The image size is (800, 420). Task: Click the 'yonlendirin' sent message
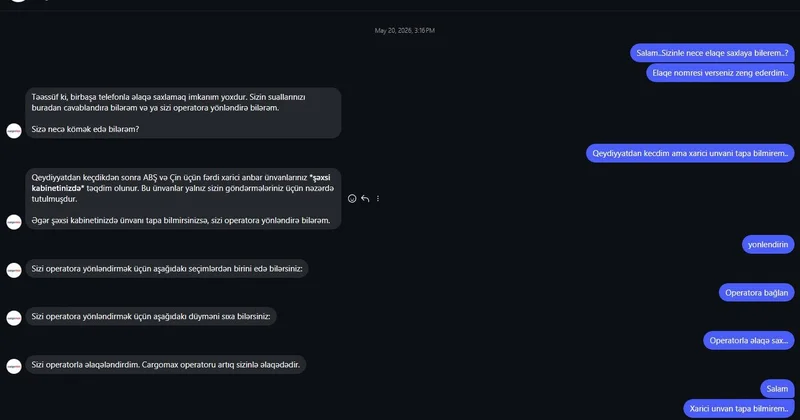point(768,244)
